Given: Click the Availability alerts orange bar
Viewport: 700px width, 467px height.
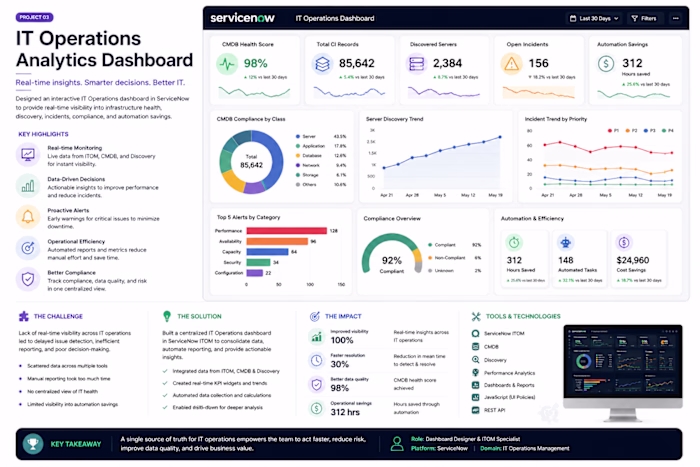Looking at the screenshot, I should click(277, 241).
